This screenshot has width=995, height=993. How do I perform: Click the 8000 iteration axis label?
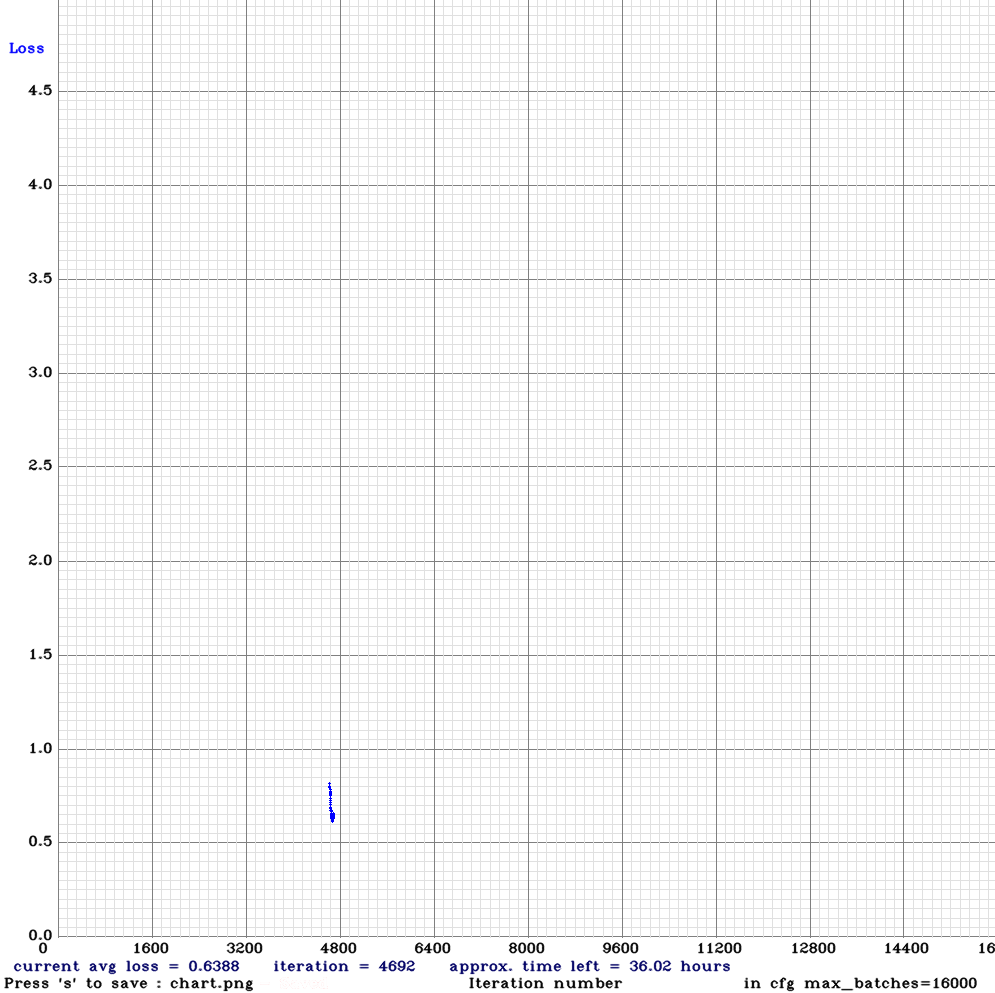pyautogui.click(x=527, y=949)
